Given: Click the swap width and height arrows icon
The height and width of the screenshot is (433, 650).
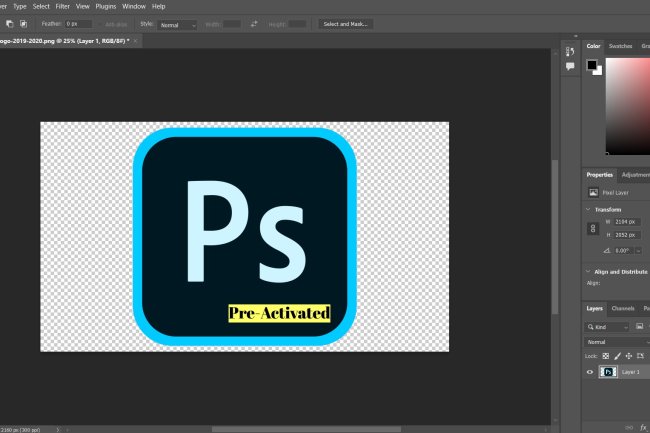Looking at the screenshot, I should pyautogui.click(x=254, y=23).
